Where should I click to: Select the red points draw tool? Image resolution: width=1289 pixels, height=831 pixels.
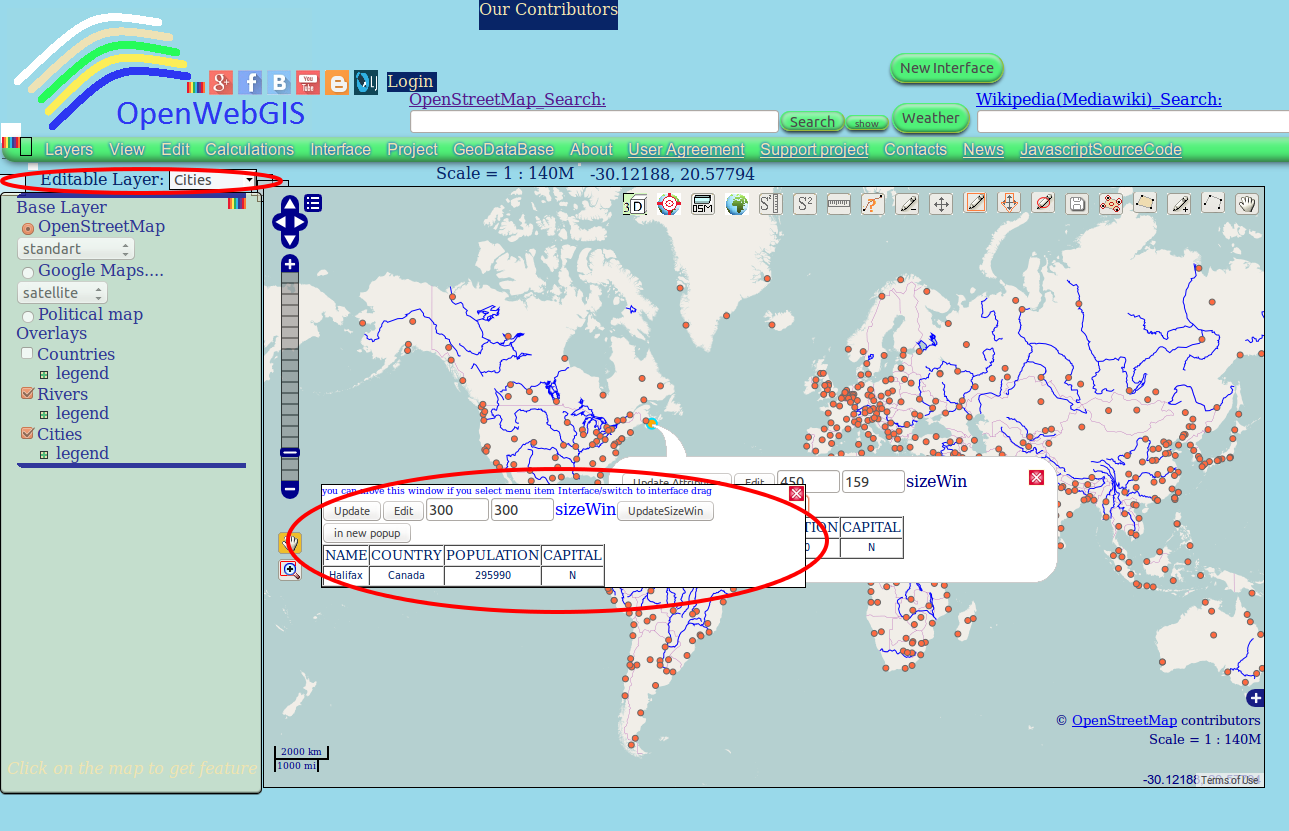(x=1111, y=204)
